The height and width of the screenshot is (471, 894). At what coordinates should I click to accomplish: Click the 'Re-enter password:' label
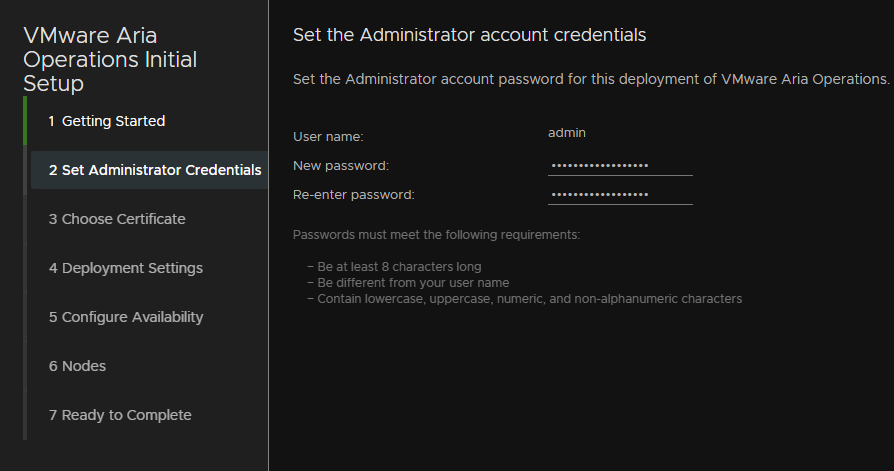(353, 195)
